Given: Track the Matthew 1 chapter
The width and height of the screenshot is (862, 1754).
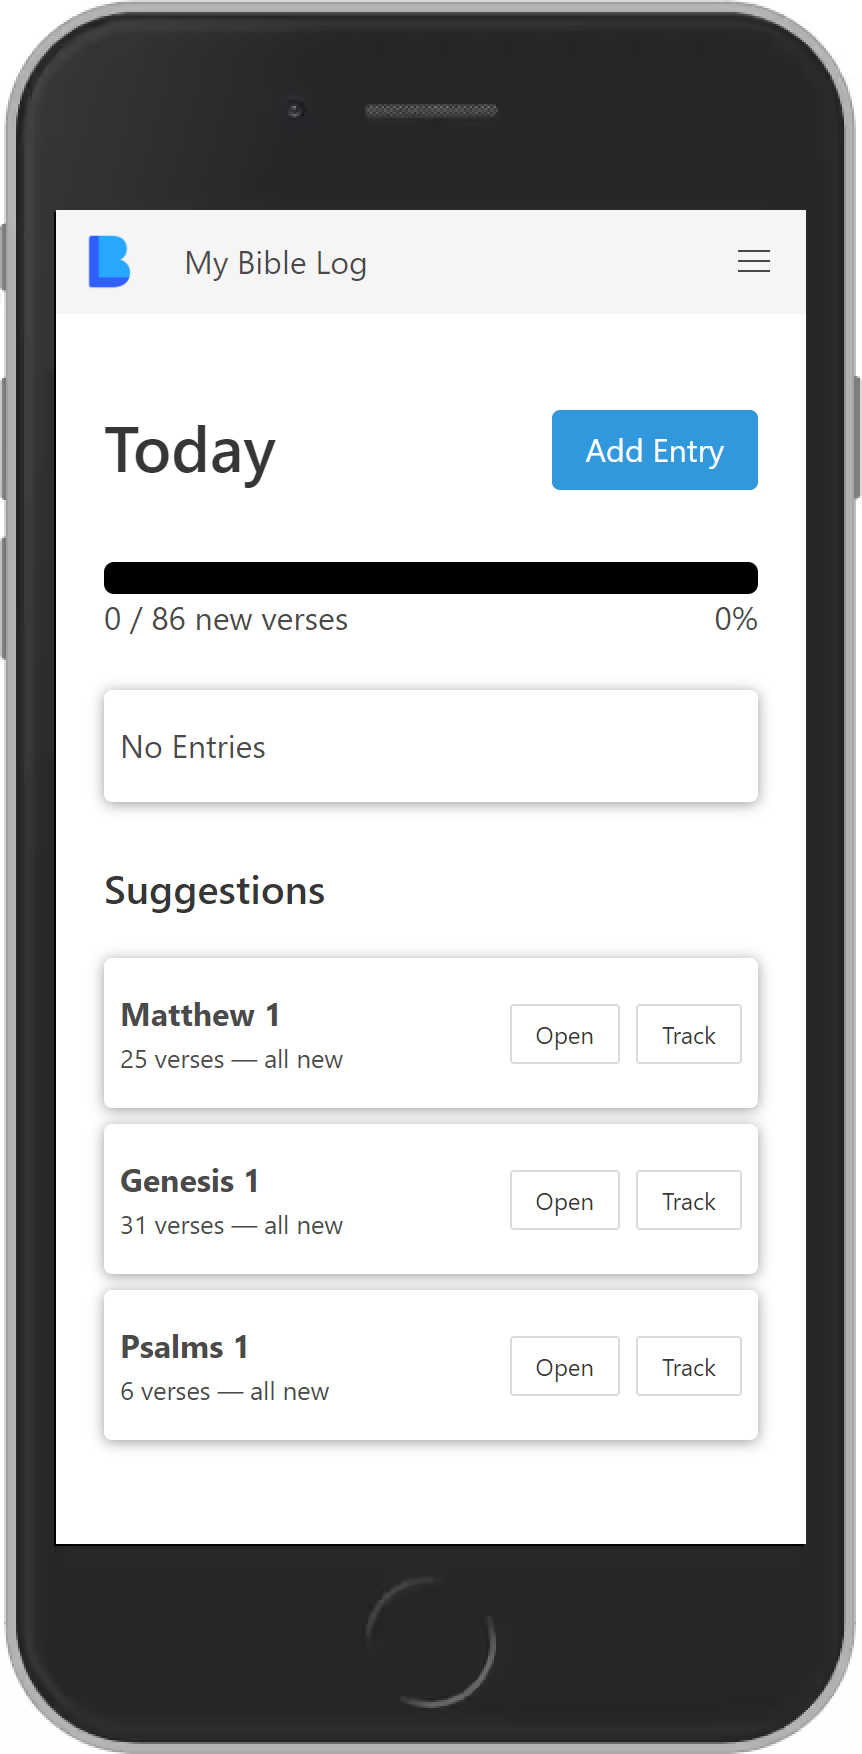Looking at the screenshot, I should coord(688,1034).
